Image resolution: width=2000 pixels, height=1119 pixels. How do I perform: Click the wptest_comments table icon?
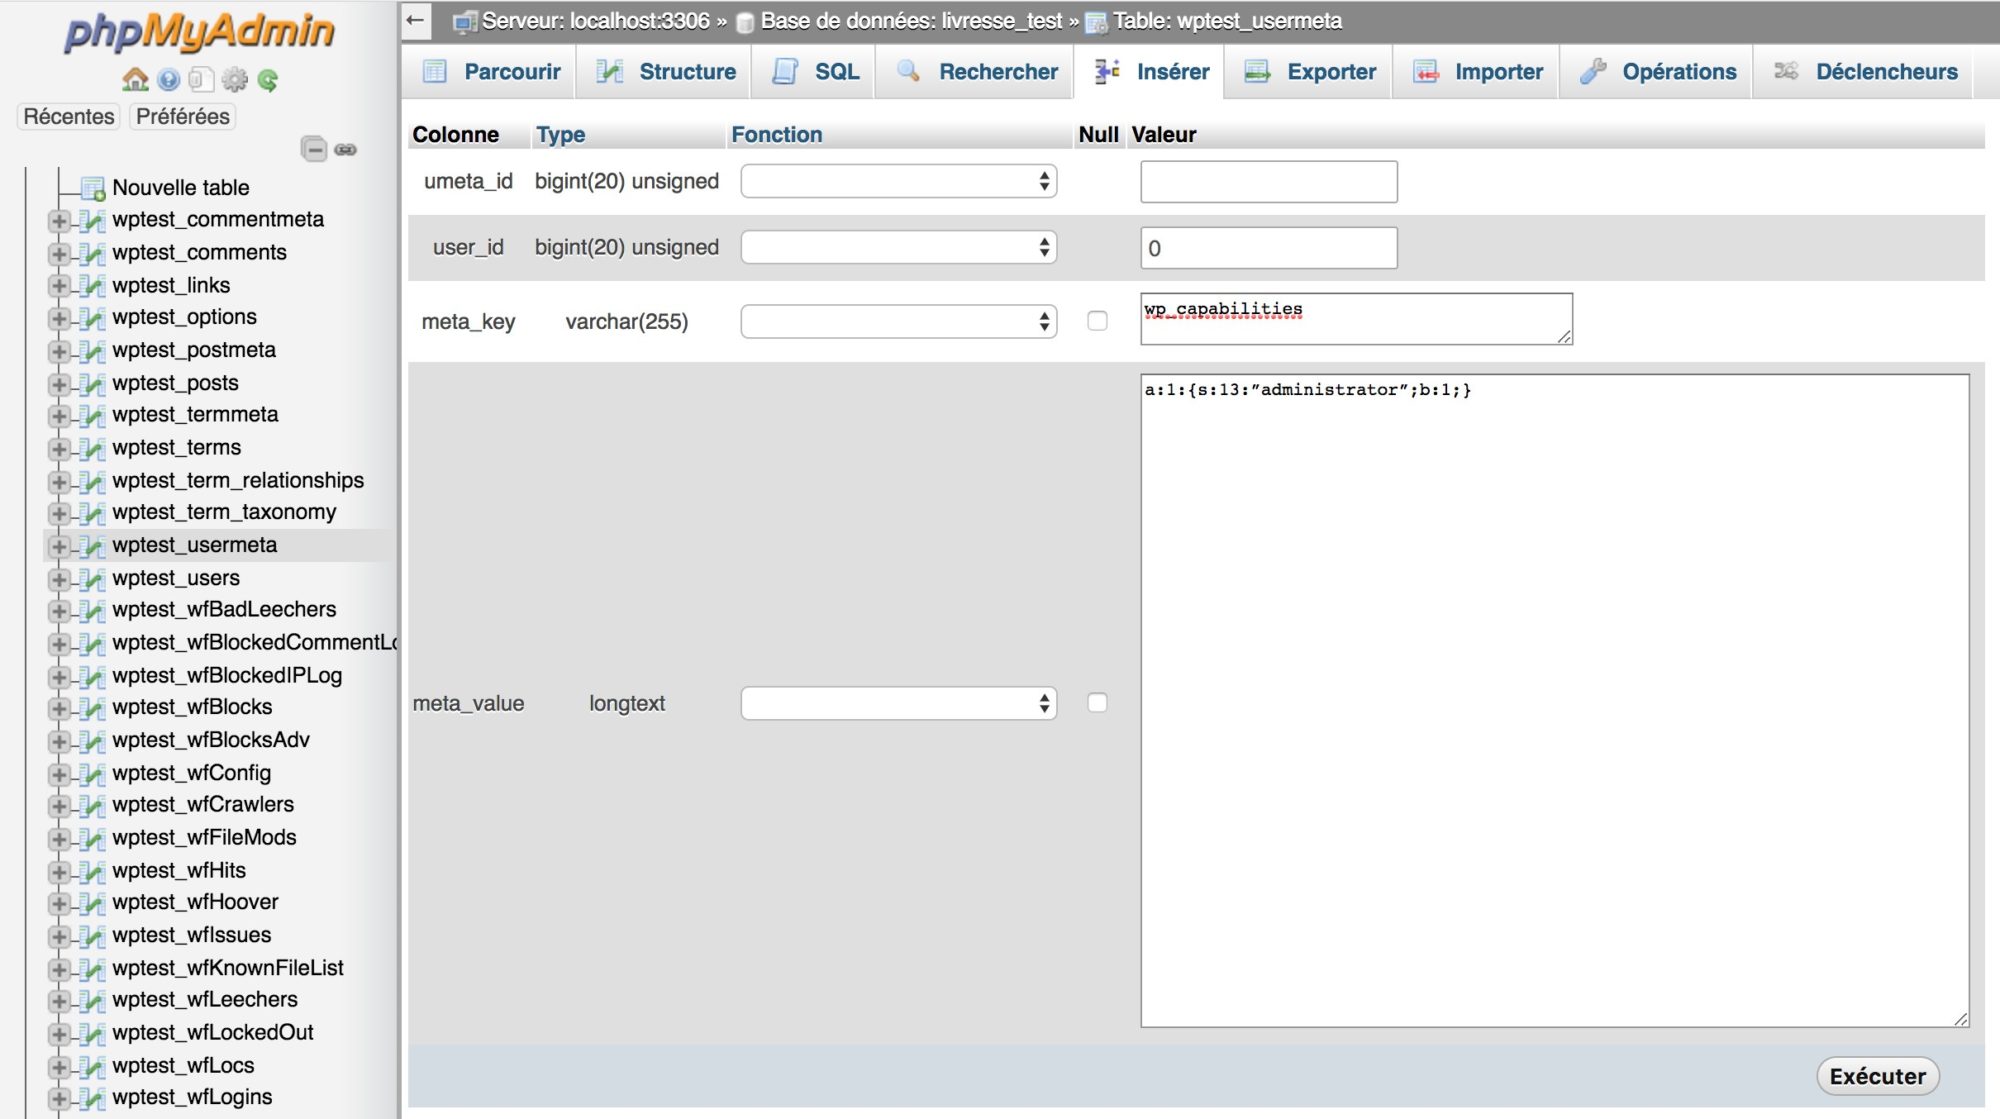click(x=93, y=253)
